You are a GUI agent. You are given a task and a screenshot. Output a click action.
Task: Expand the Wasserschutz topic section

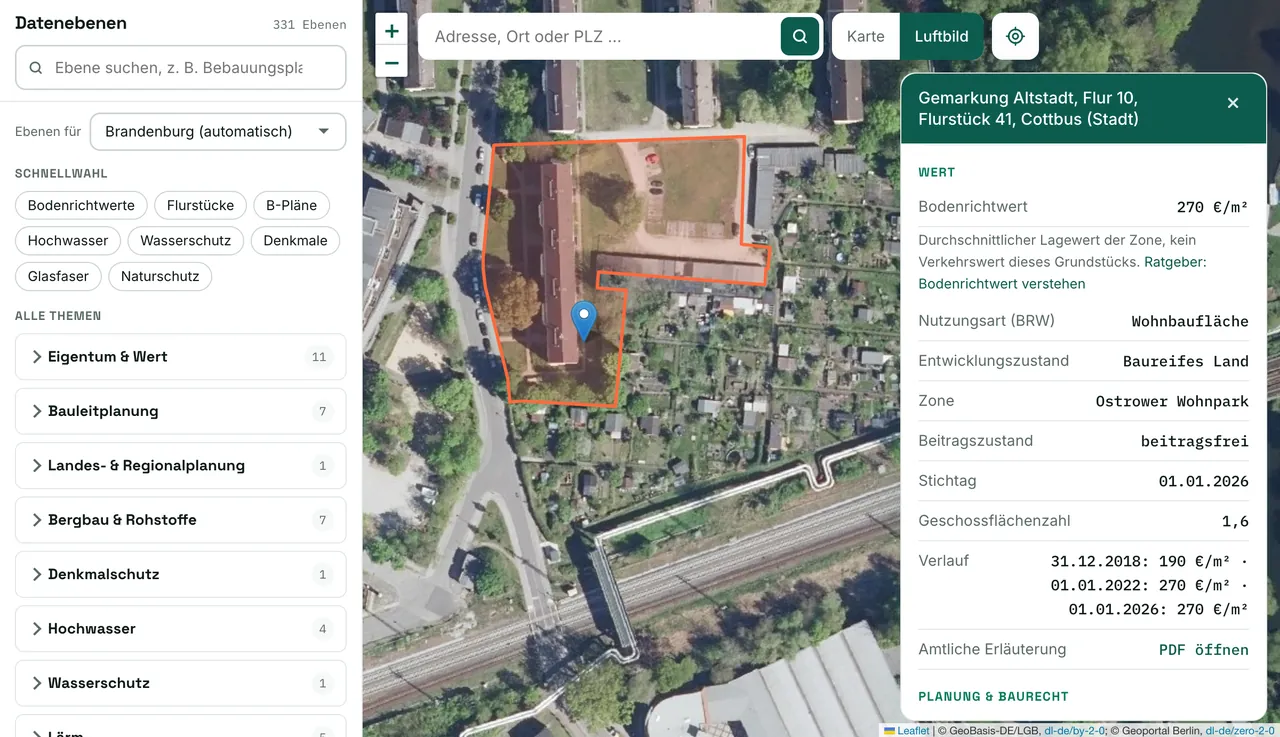pyautogui.click(x=180, y=683)
